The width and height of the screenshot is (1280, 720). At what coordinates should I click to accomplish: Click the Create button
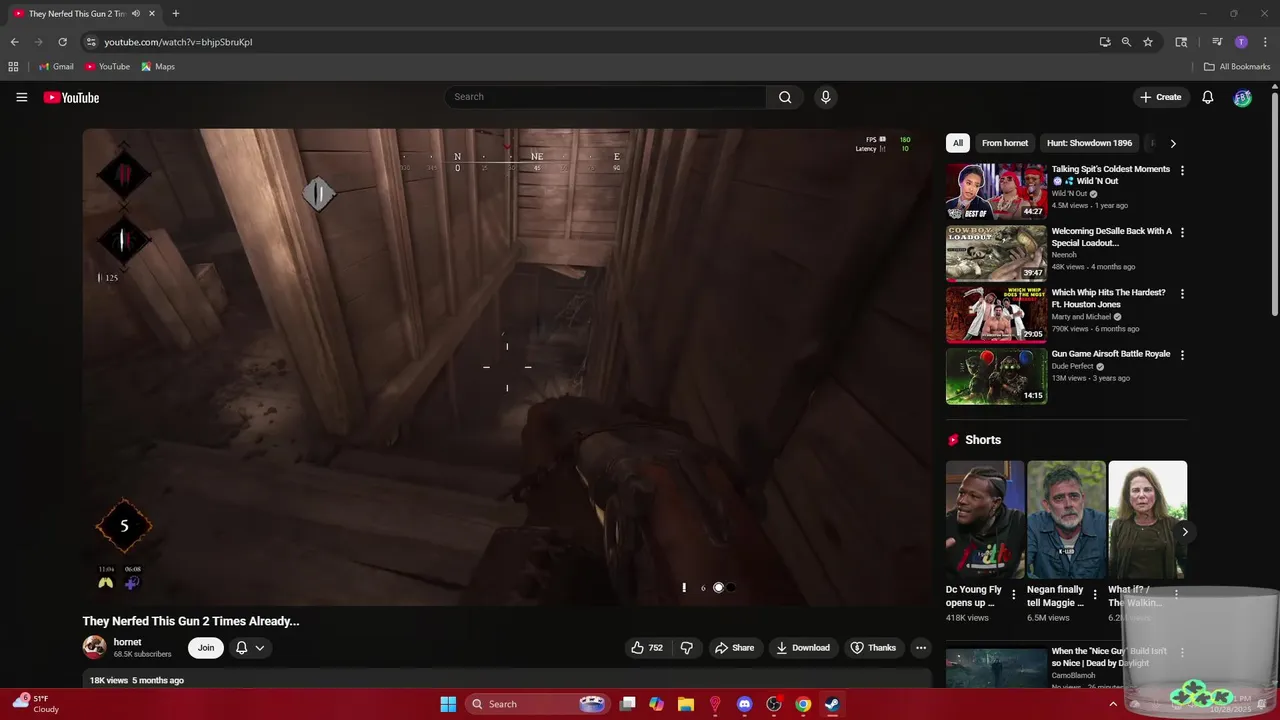click(1160, 97)
